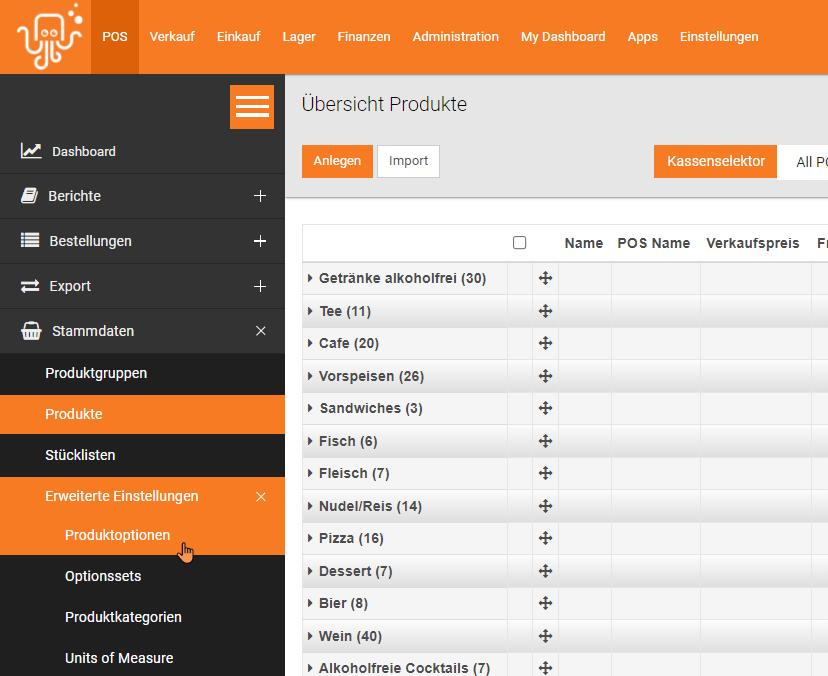Click the move handle for Pizza row
This screenshot has width=828, height=676.
[545, 538]
